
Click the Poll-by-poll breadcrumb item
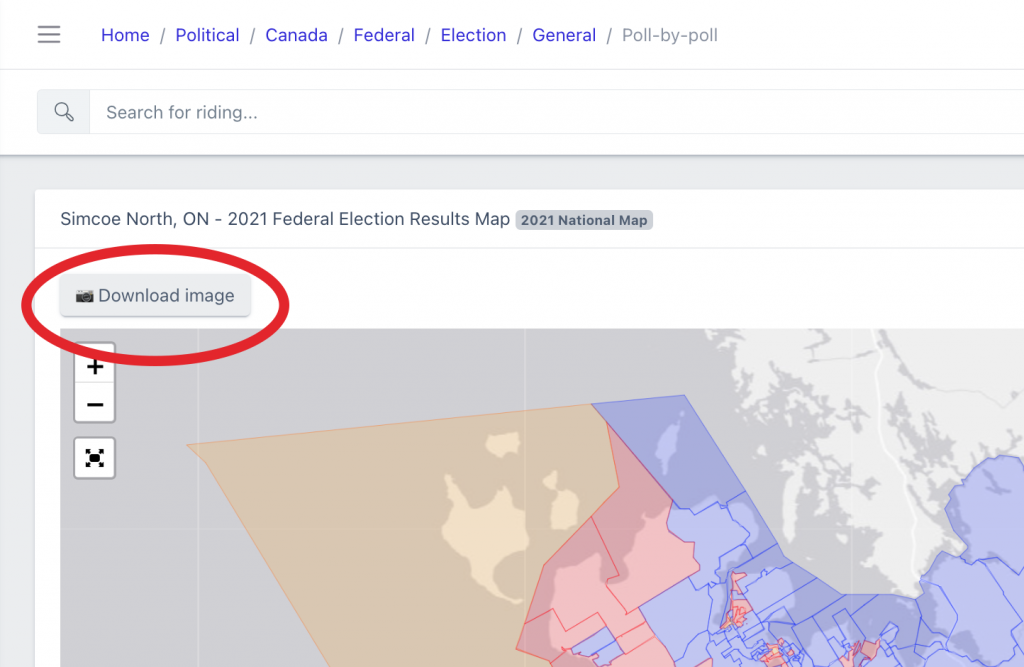670,35
